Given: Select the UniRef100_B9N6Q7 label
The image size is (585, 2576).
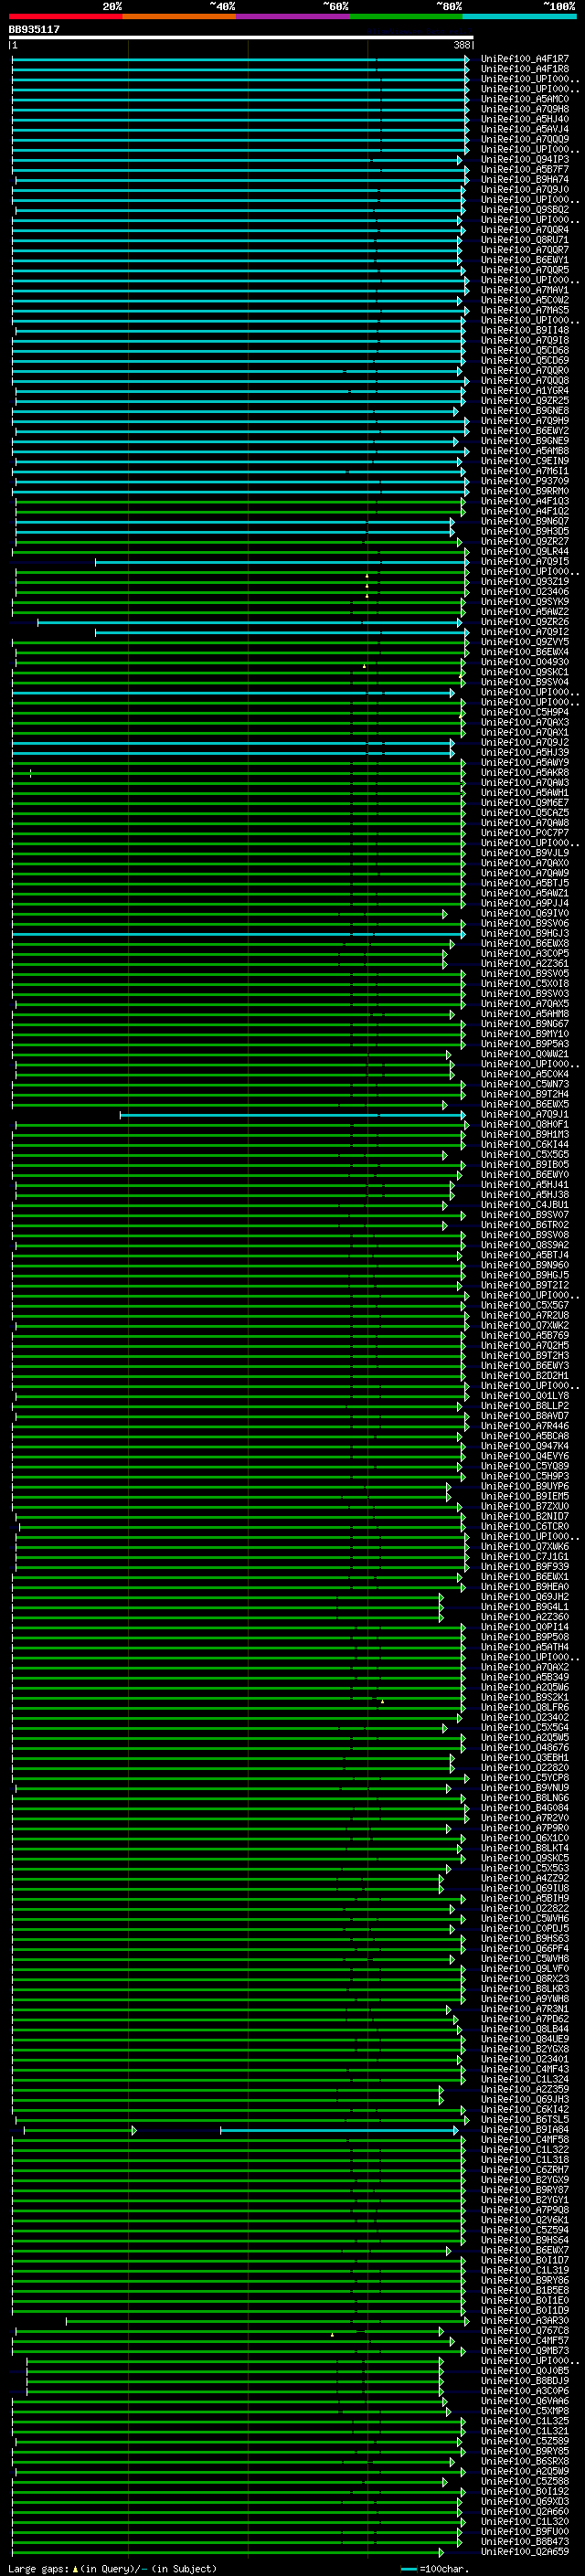Looking at the screenshot, I should point(525,521).
